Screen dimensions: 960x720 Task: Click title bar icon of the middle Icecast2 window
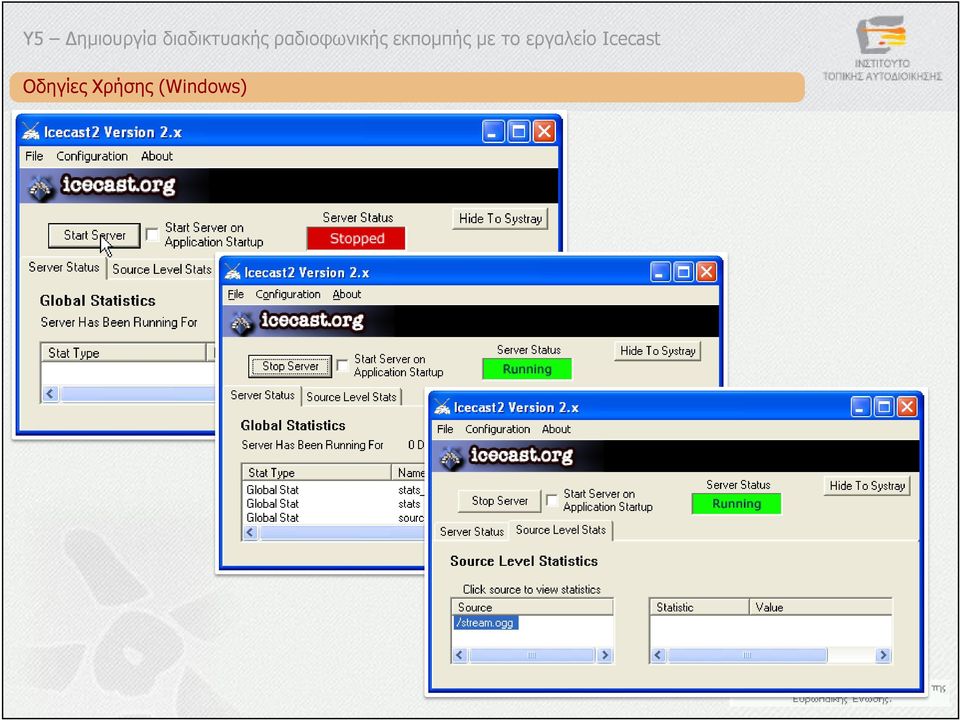point(233,272)
